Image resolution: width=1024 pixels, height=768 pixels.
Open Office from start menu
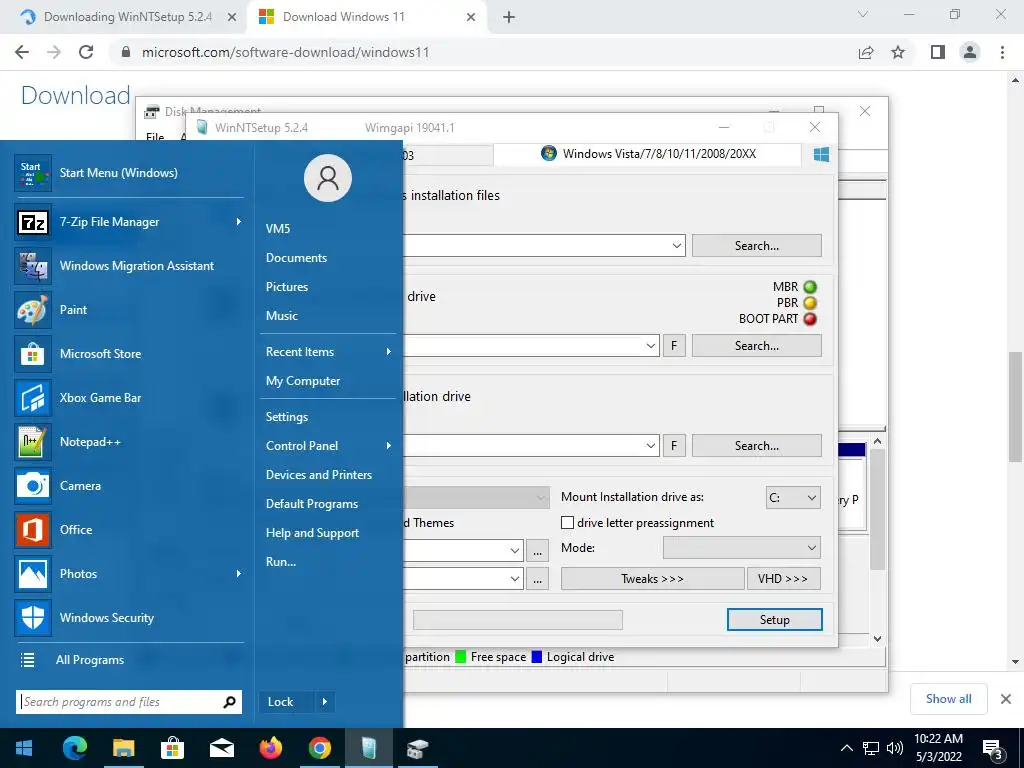tap(129, 530)
